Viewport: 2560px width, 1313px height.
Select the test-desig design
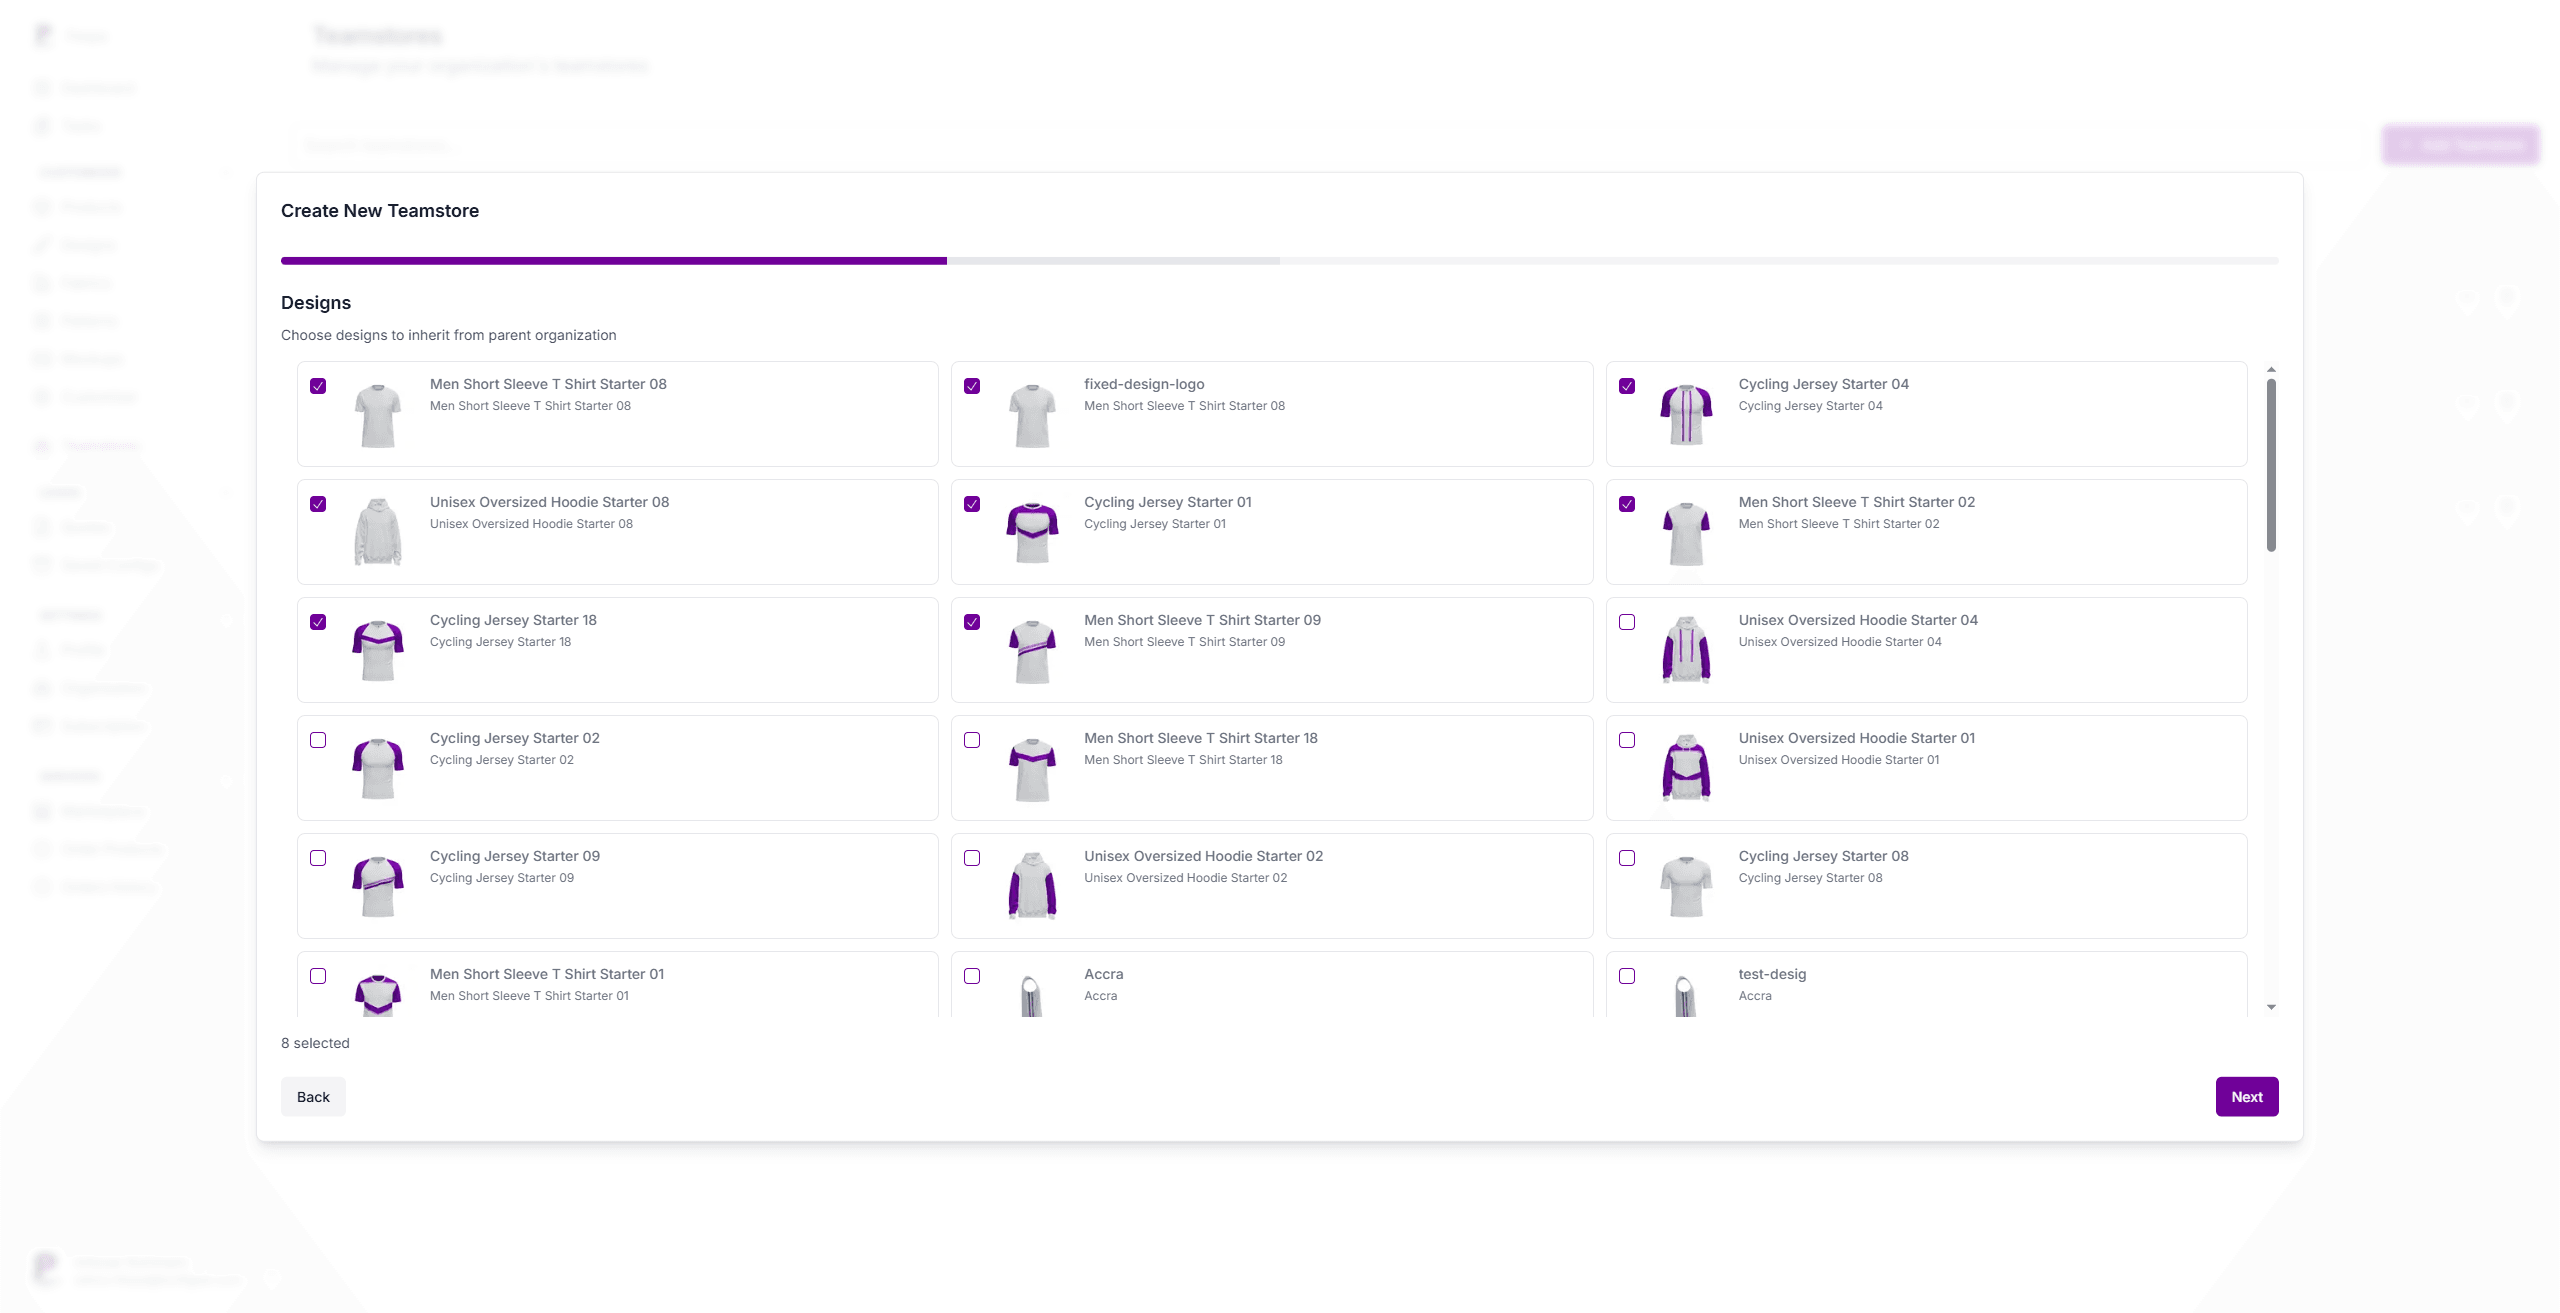[1627, 976]
